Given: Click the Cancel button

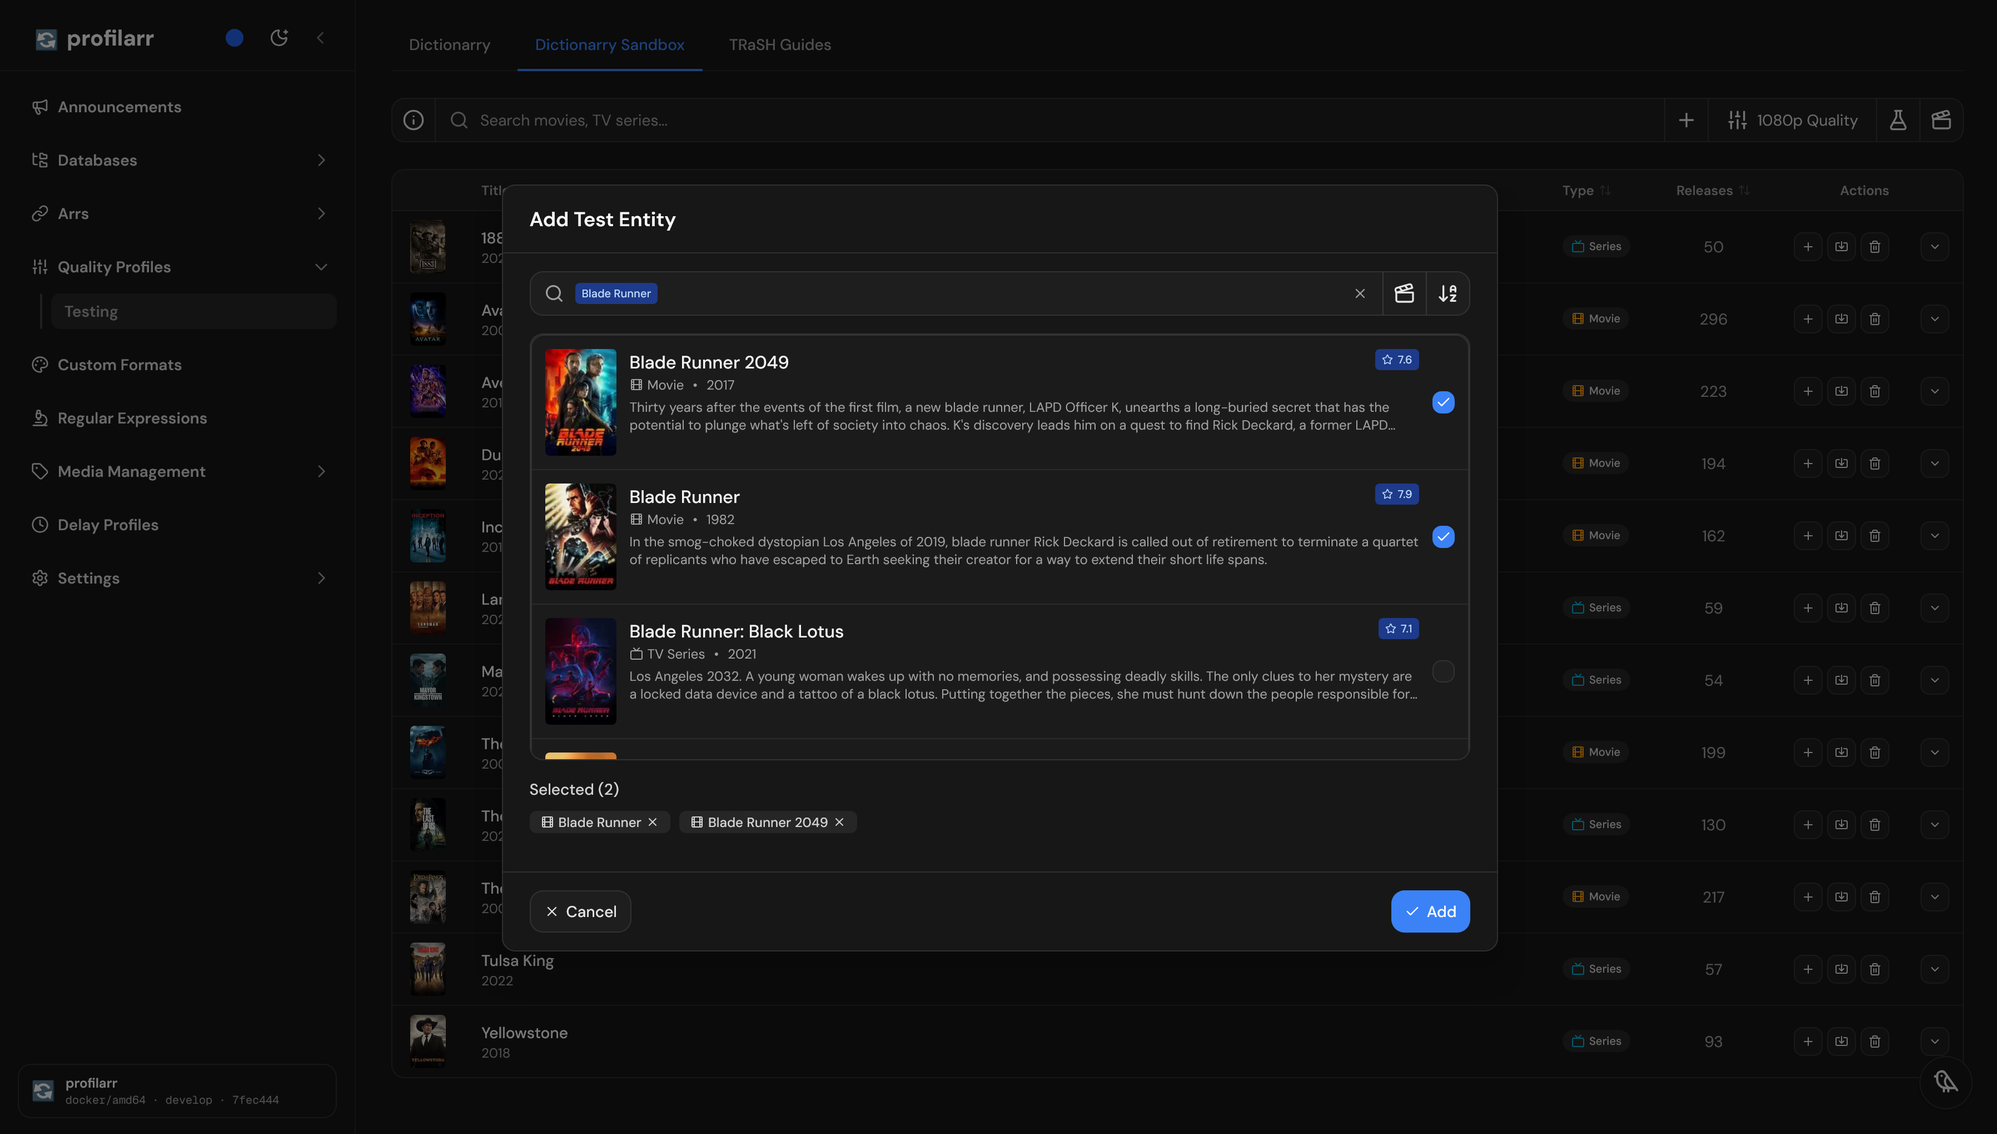Looking at the screenshot, I should pos(580,911).
